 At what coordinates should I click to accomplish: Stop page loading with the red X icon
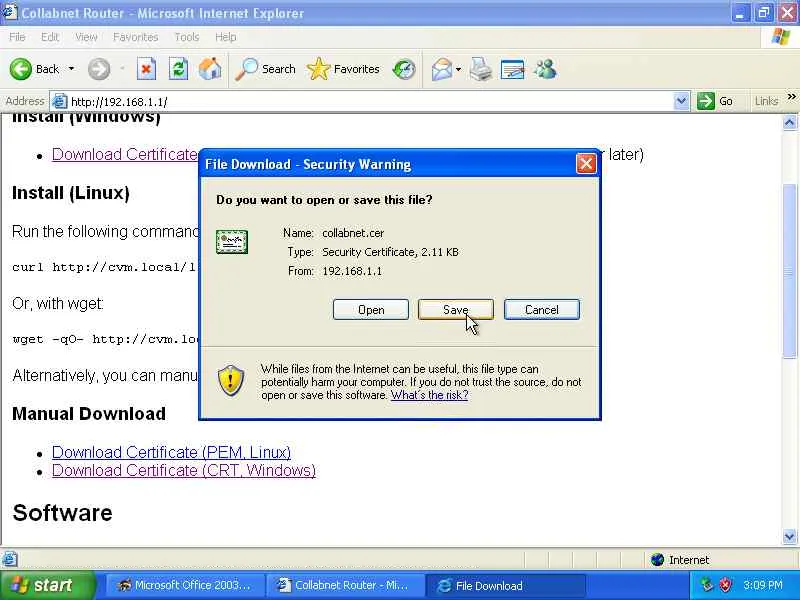[146, 69]
